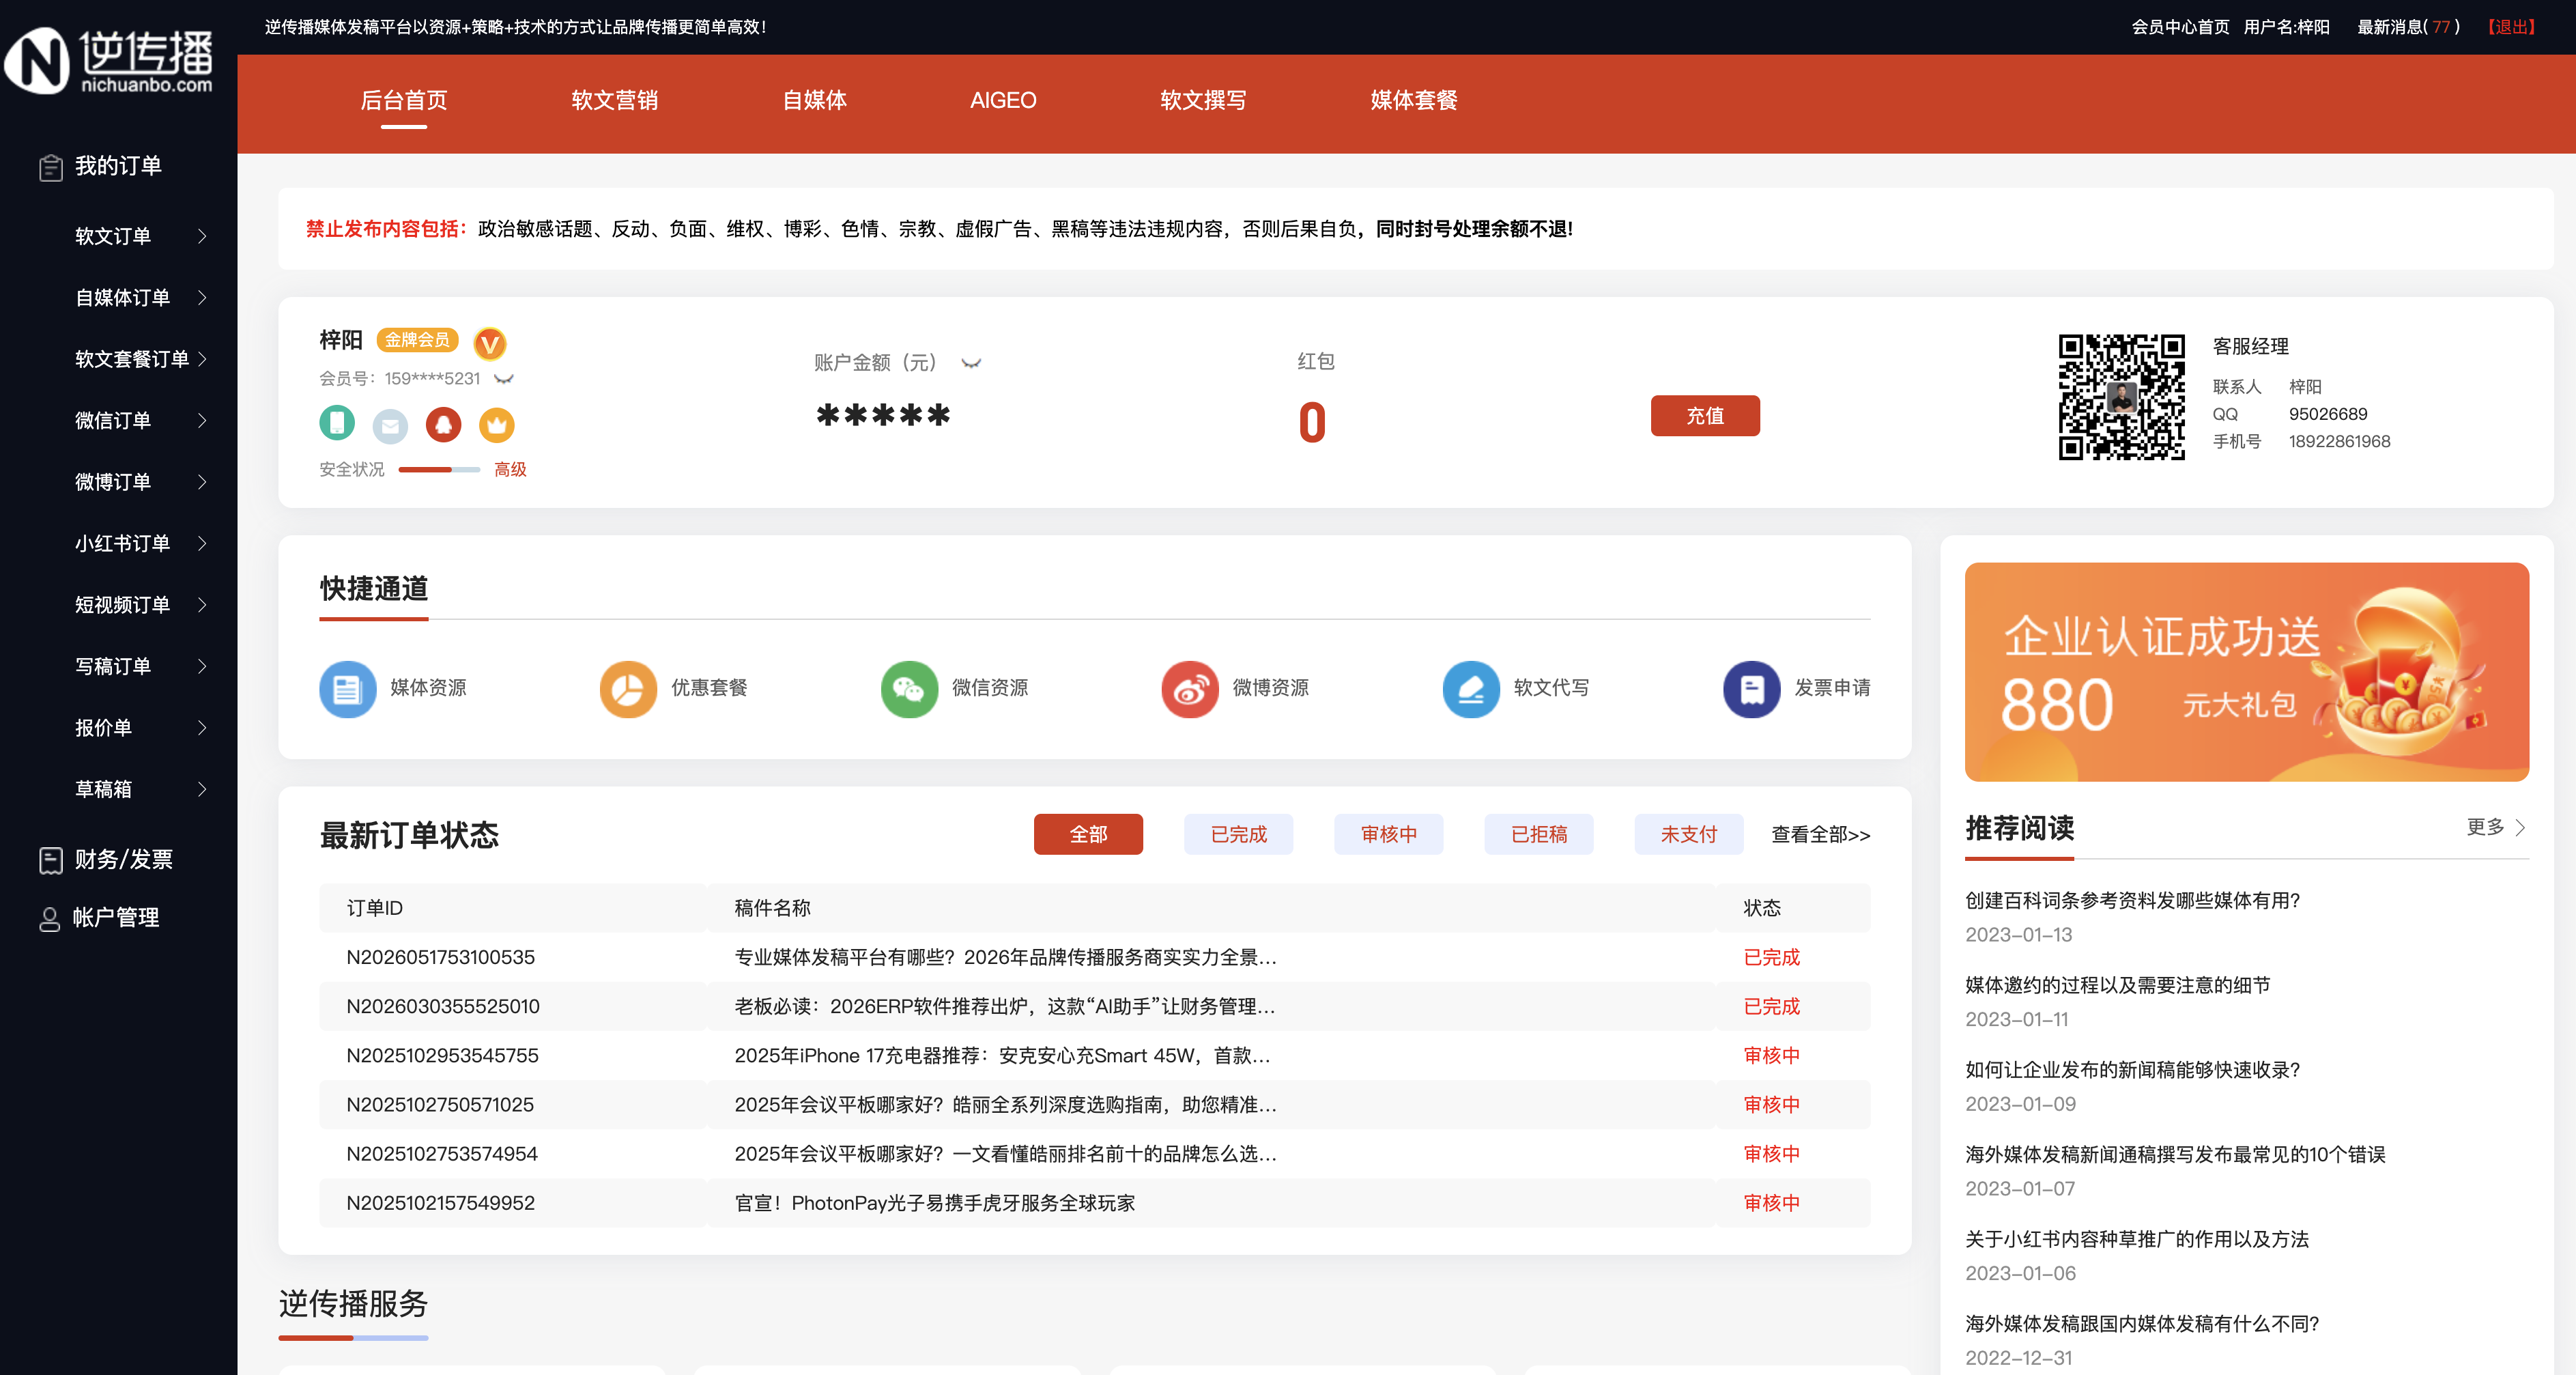Click 【退出】 to log out

click(x=2511, y=27)
